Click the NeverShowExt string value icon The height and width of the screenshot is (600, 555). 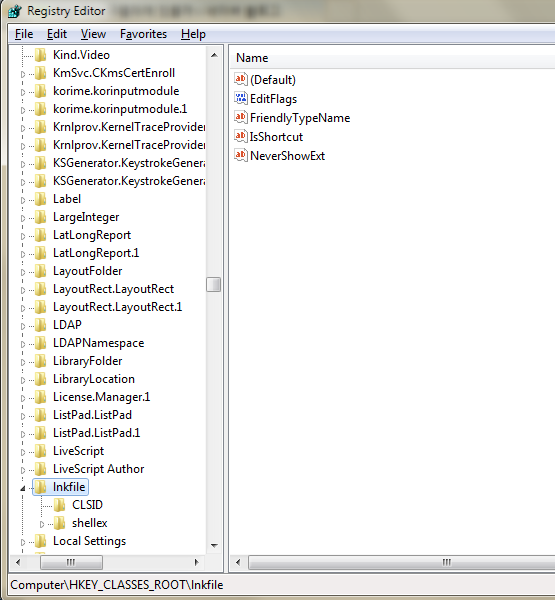(241, 155)
